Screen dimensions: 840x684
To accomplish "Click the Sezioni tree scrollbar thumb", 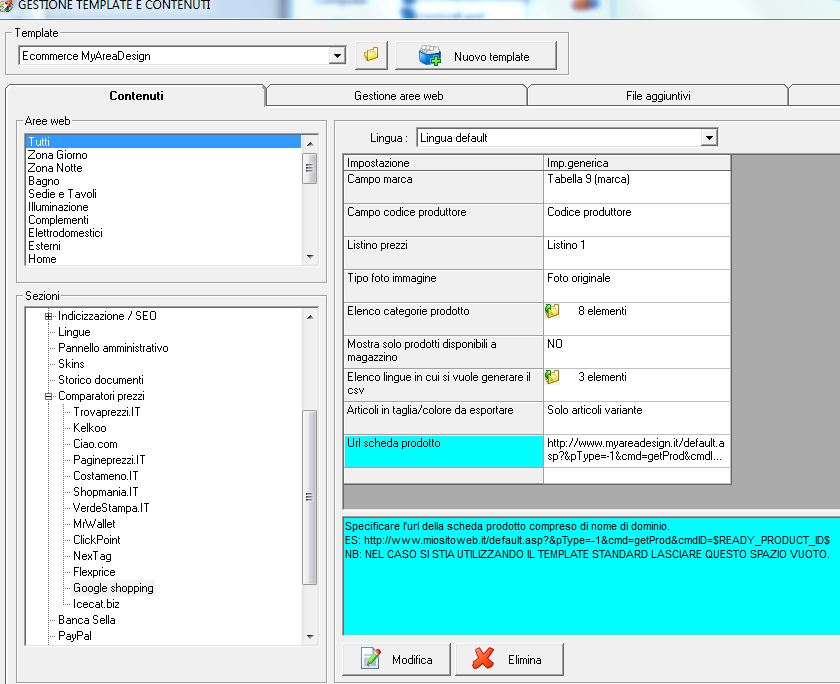I will coord(310,497).
